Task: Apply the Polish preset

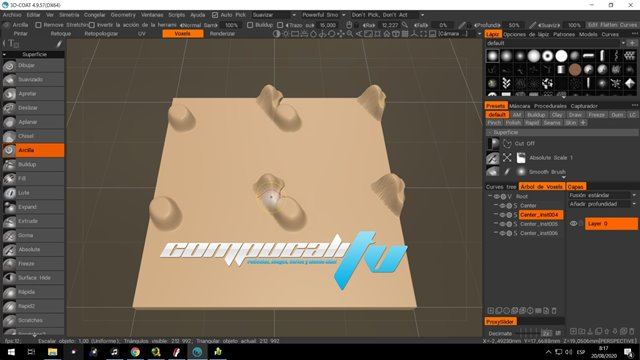Action: click(513, 123)
